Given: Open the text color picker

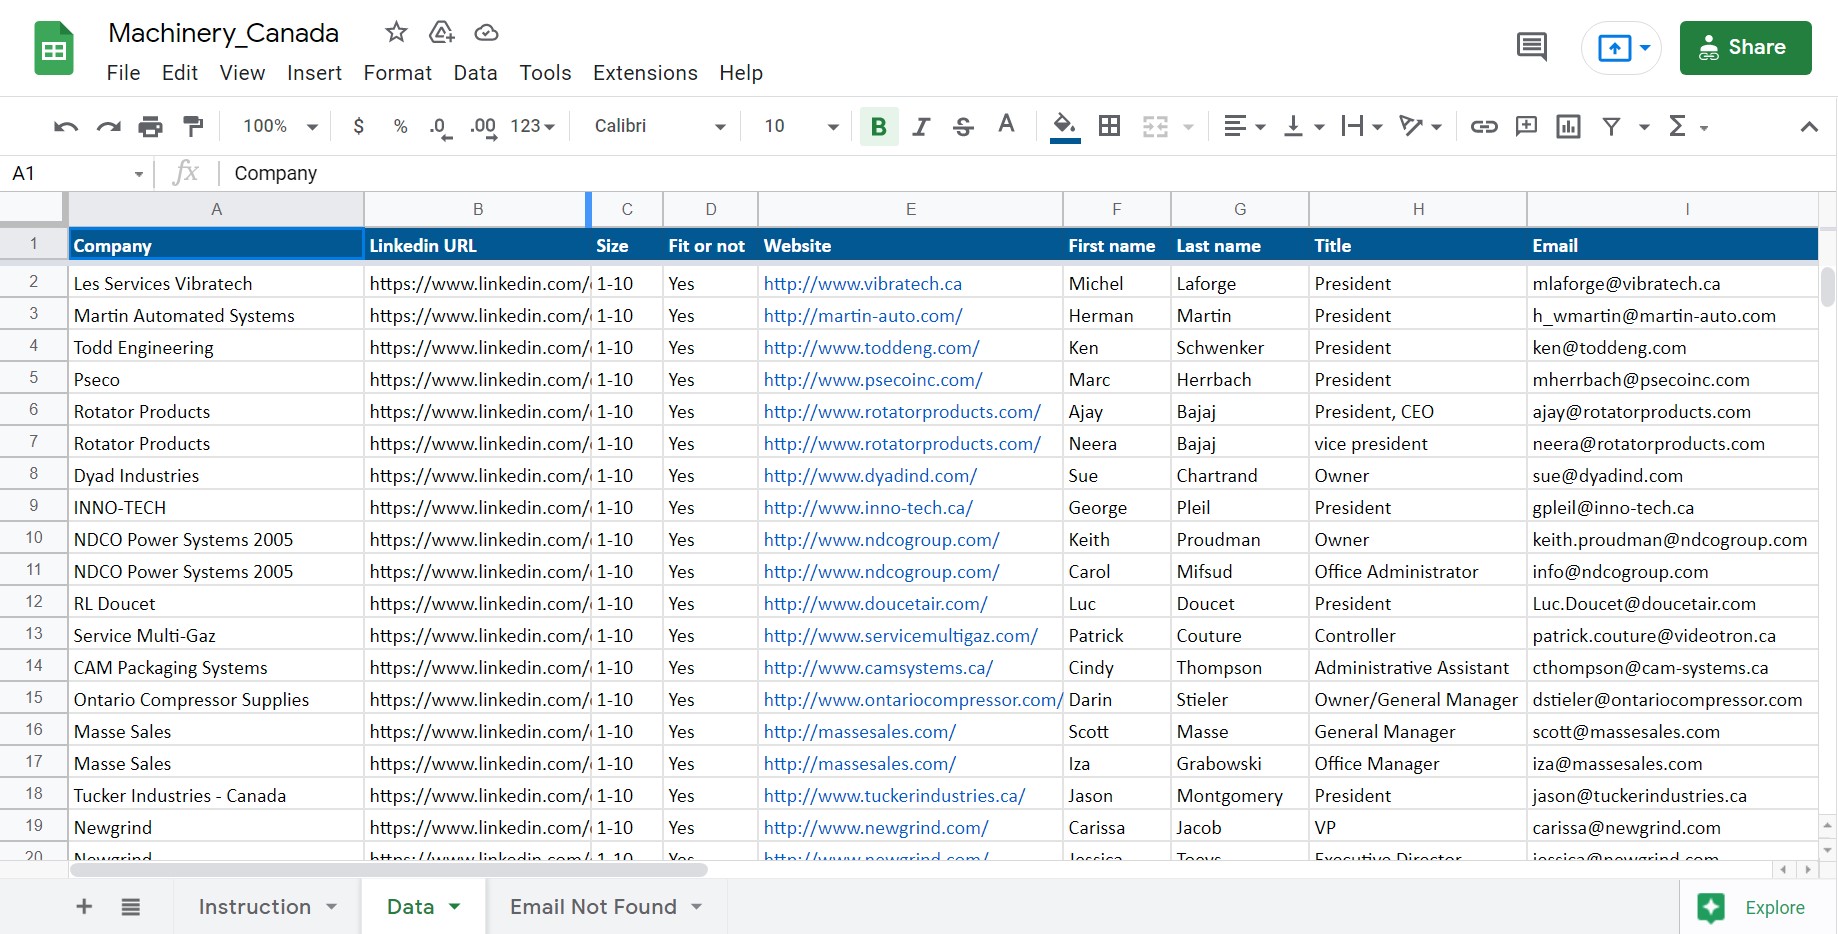Looking at the screenshot, I should pos(1006,125).
